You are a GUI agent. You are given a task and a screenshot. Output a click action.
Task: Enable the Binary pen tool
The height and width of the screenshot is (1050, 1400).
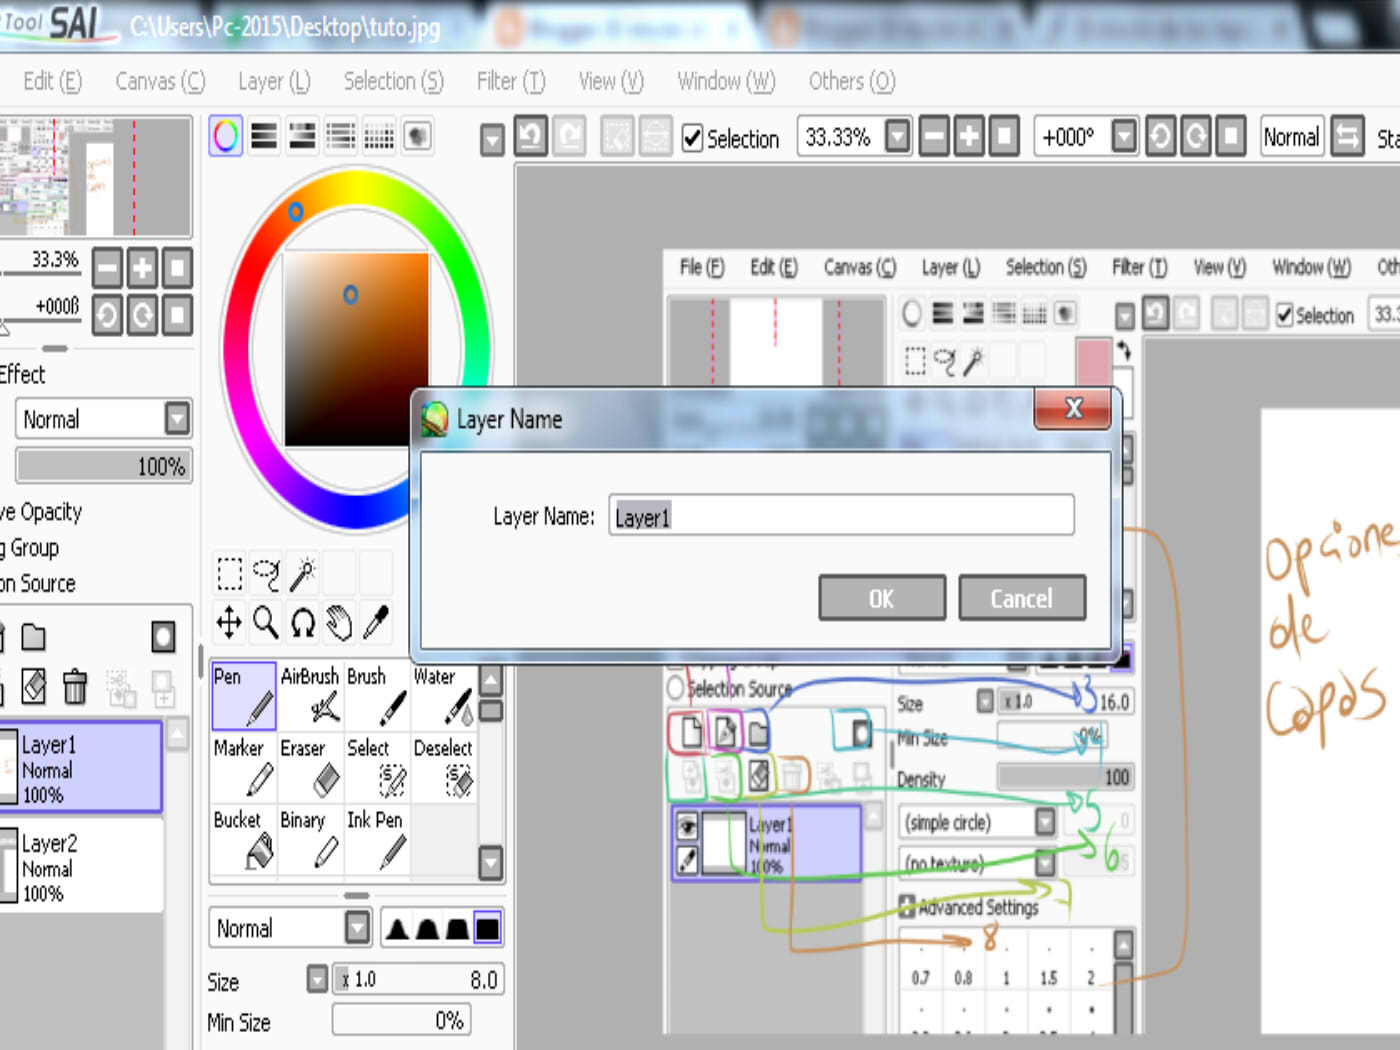(x=309, y=840)
